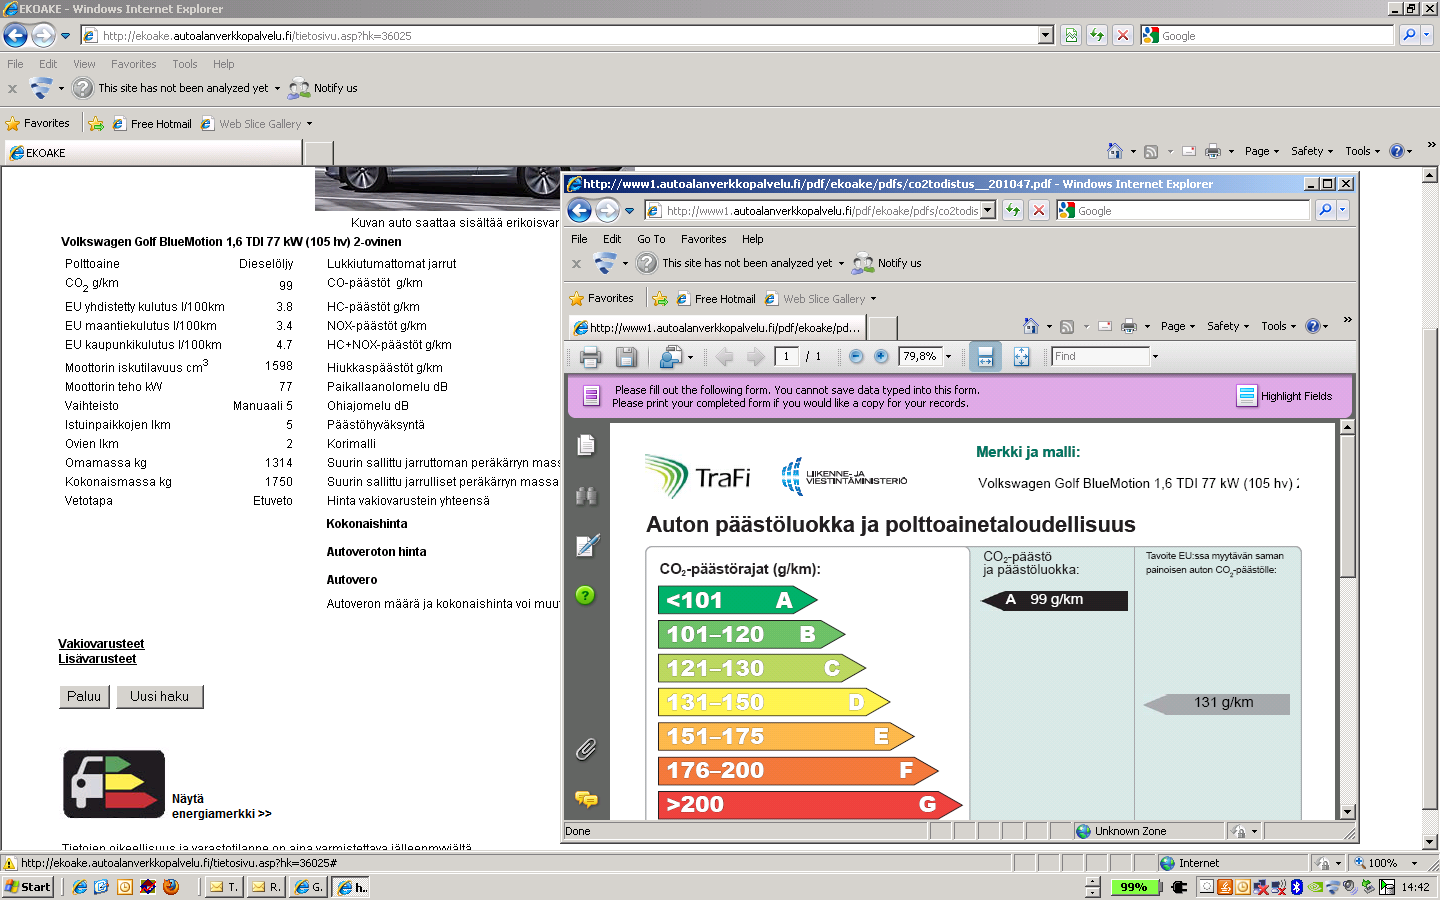Click Add to Favorites bar star icon in main window

click(x=96, y=124)
